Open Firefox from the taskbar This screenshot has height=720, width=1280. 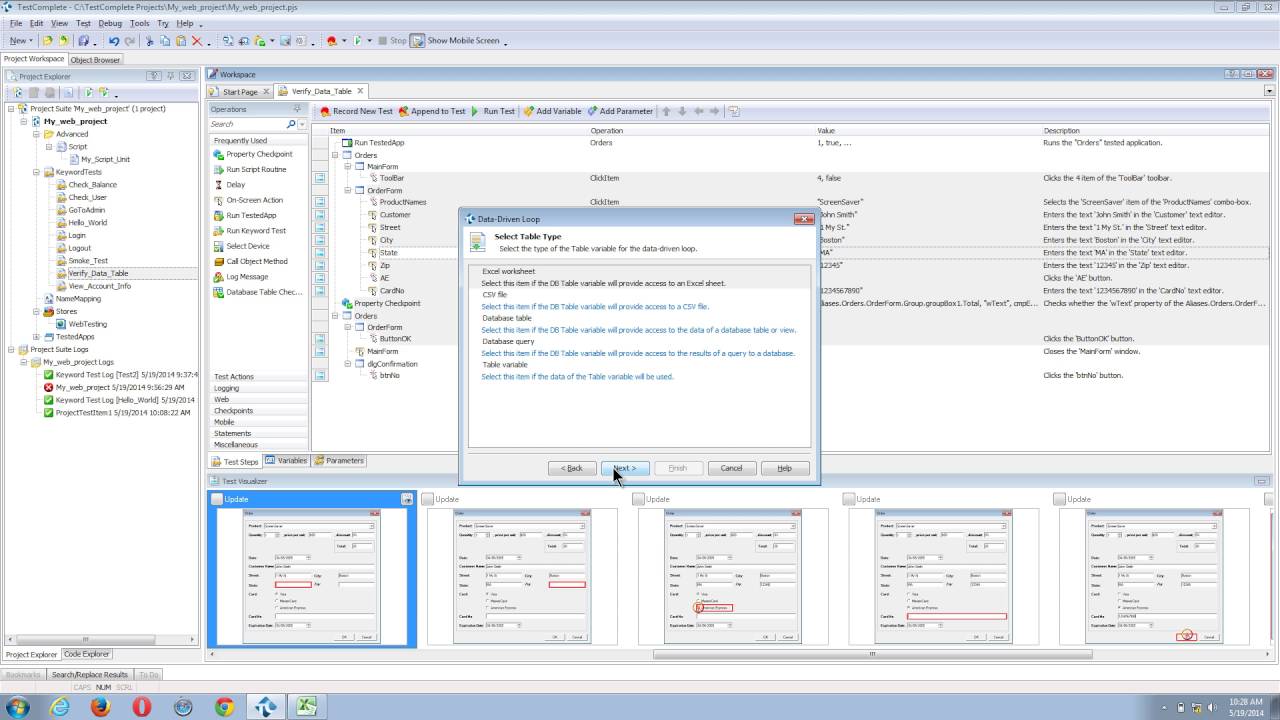pos(101,707)
